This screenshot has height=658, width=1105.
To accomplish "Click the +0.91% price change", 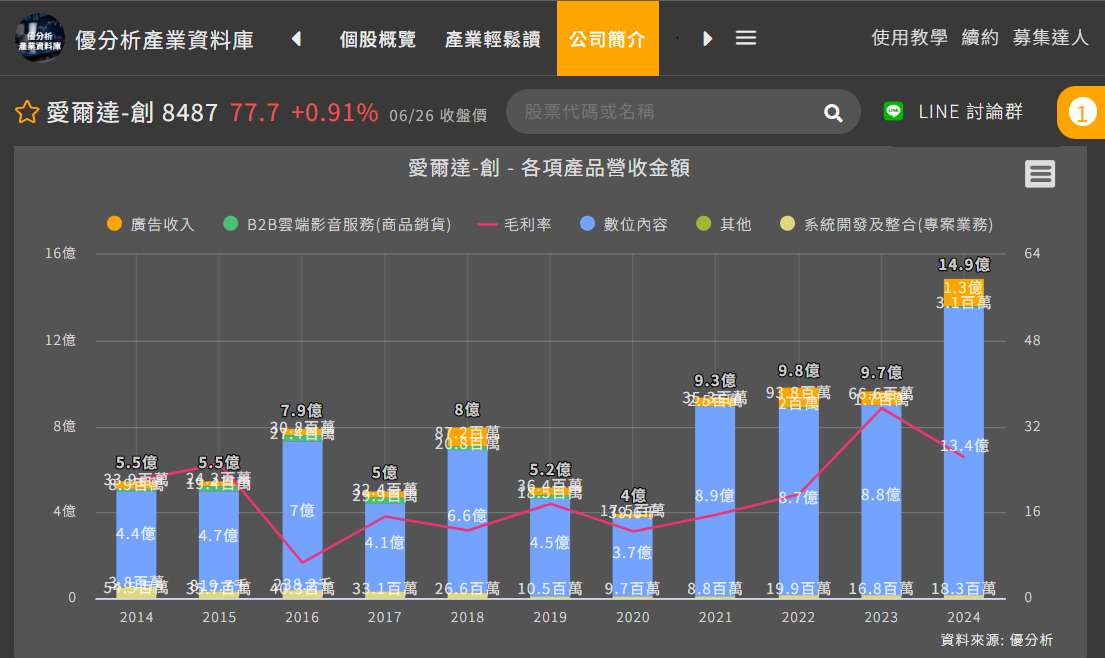I will [x=335, y=112].
